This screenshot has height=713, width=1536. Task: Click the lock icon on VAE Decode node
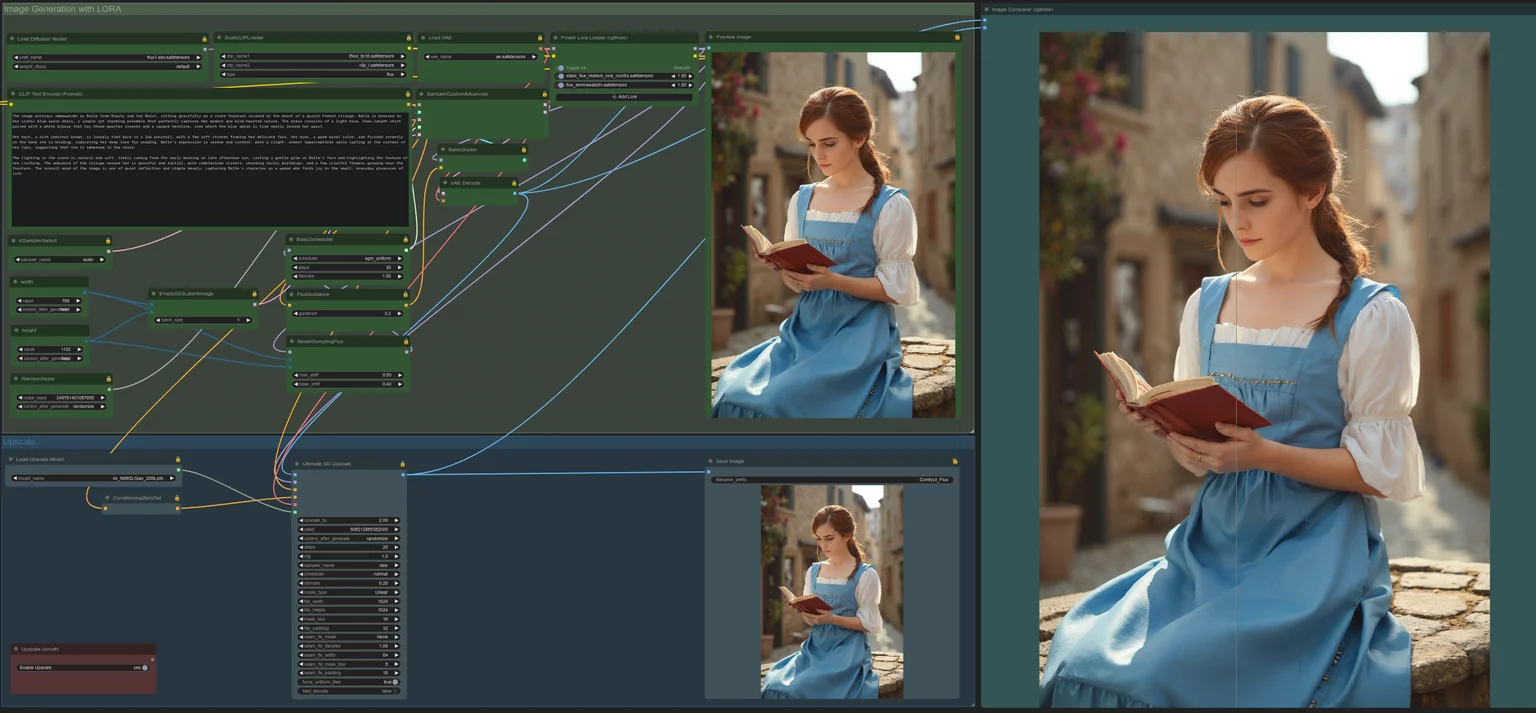(515, 183)
